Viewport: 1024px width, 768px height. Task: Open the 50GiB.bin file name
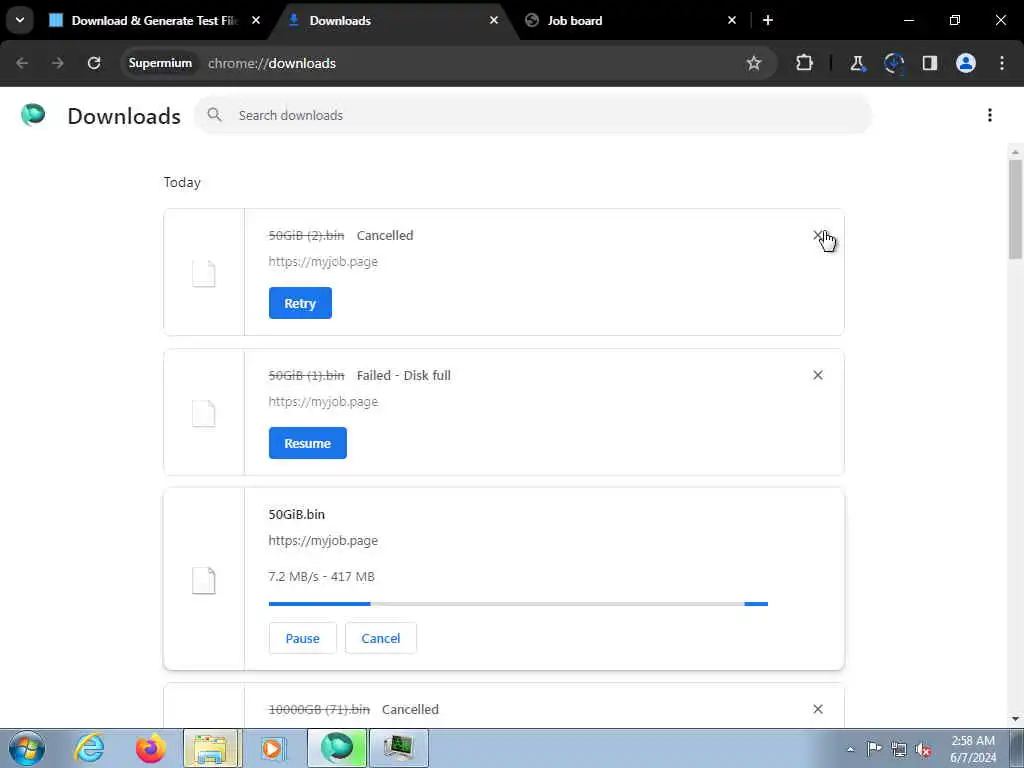(296, 515)
